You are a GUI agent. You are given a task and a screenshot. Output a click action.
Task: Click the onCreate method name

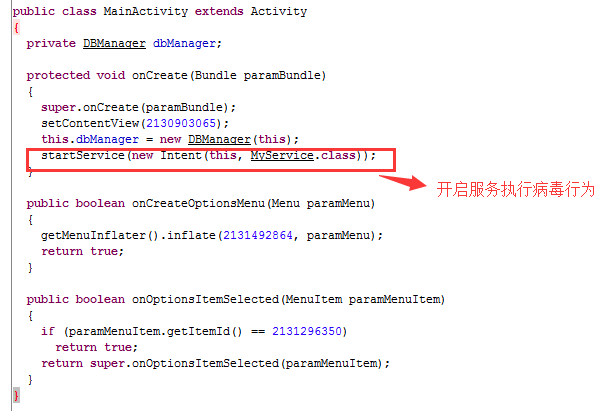pos(160,75)
